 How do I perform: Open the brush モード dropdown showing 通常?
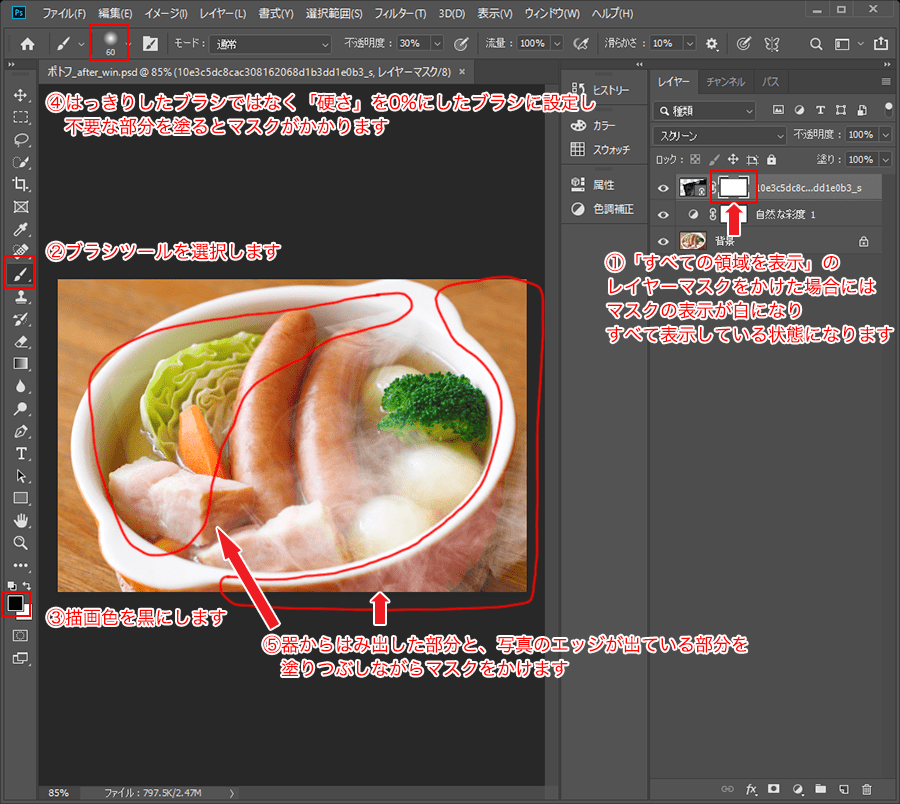tap(270, 44)
